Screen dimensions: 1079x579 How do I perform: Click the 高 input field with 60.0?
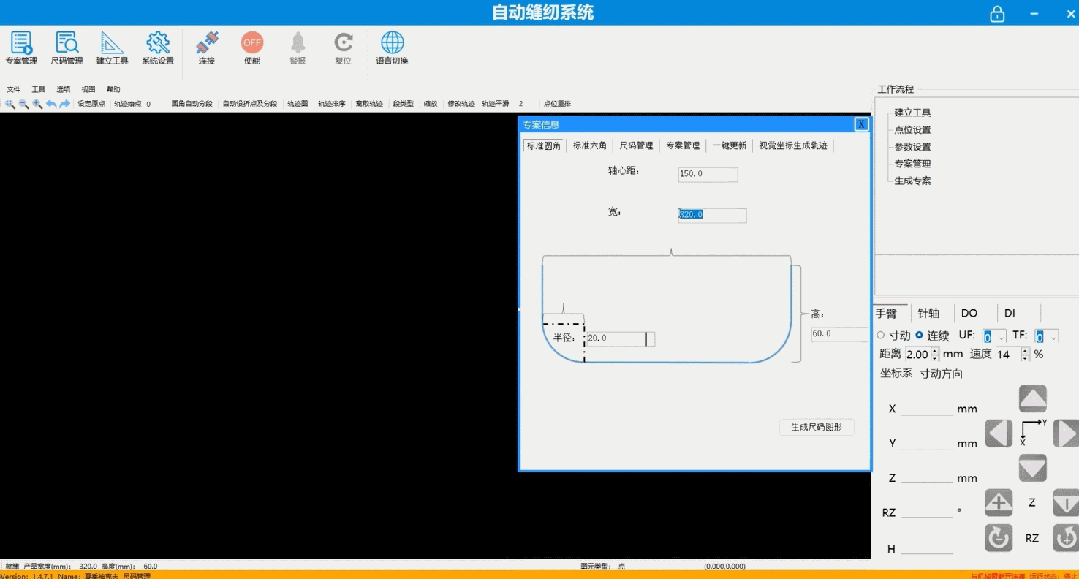tap(839, 334)
